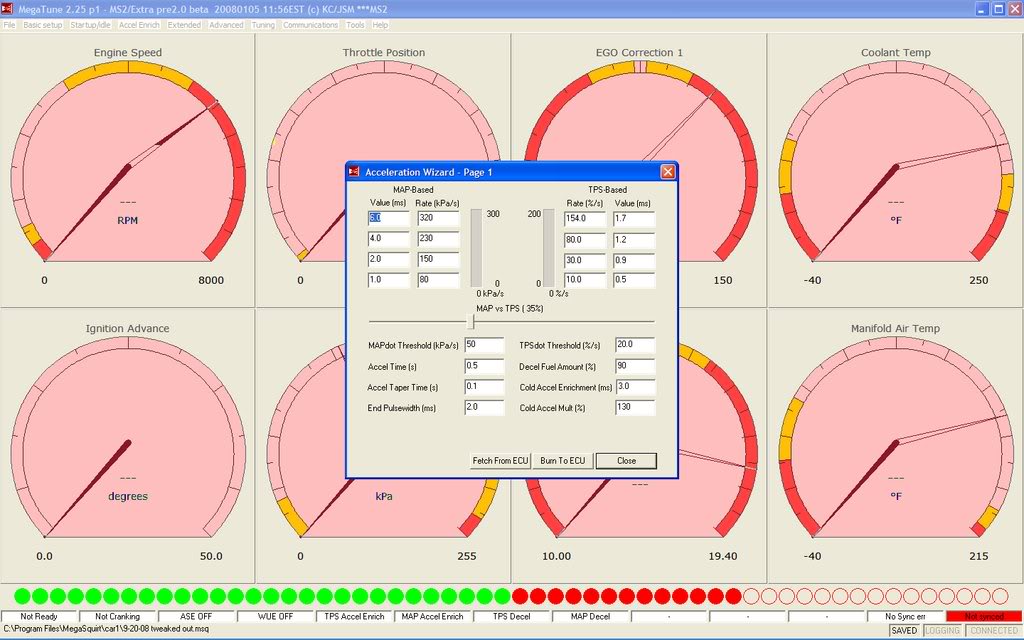Click the Throttle Position gauge title
The height and width of the screenshot is (640, 1024).
[x=383, y=52]
